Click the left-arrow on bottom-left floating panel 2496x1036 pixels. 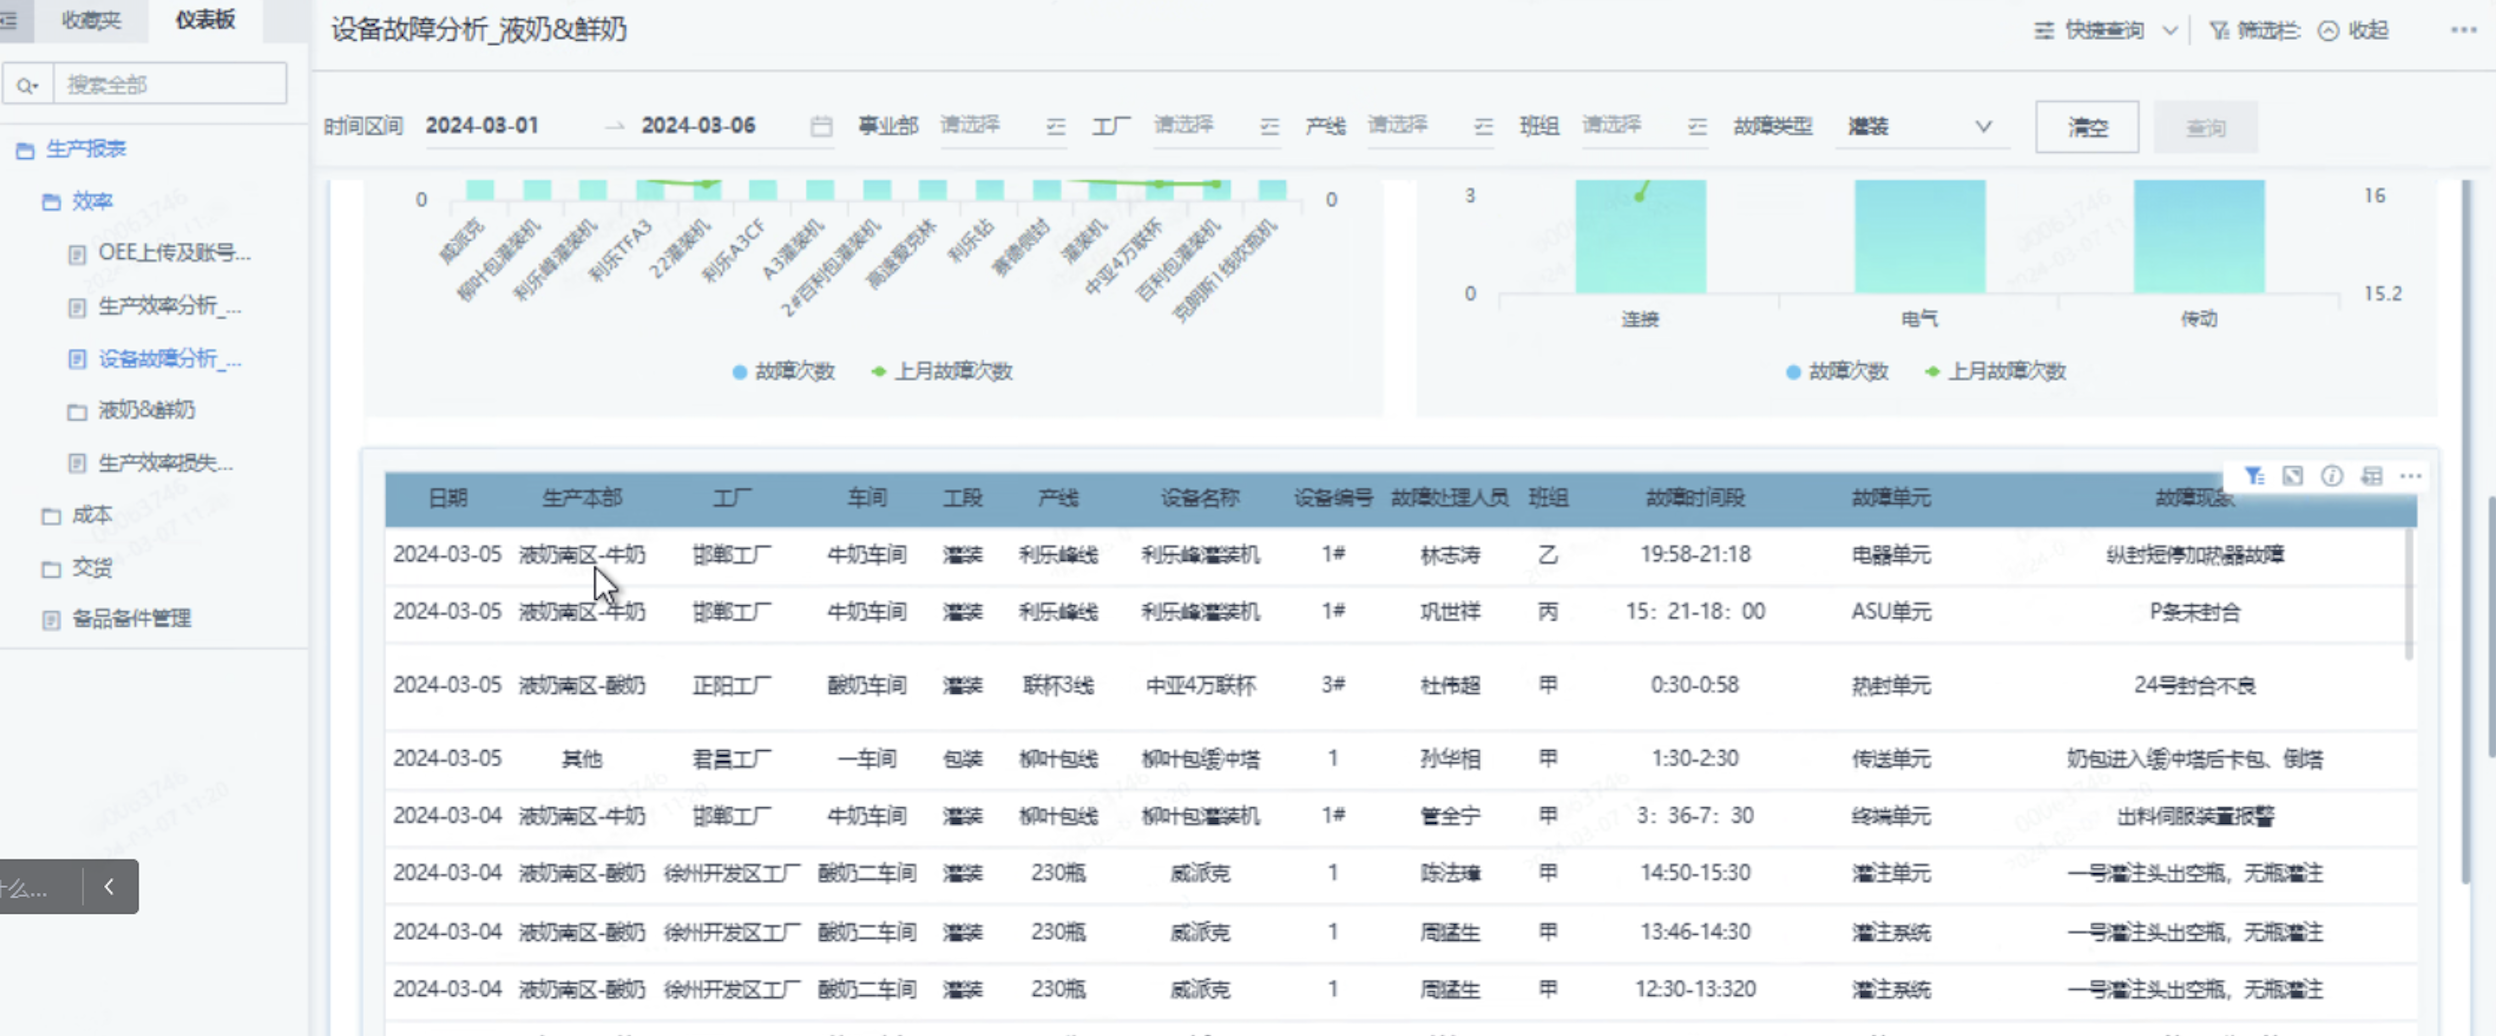pyautogui.click(x=109, y=886)
